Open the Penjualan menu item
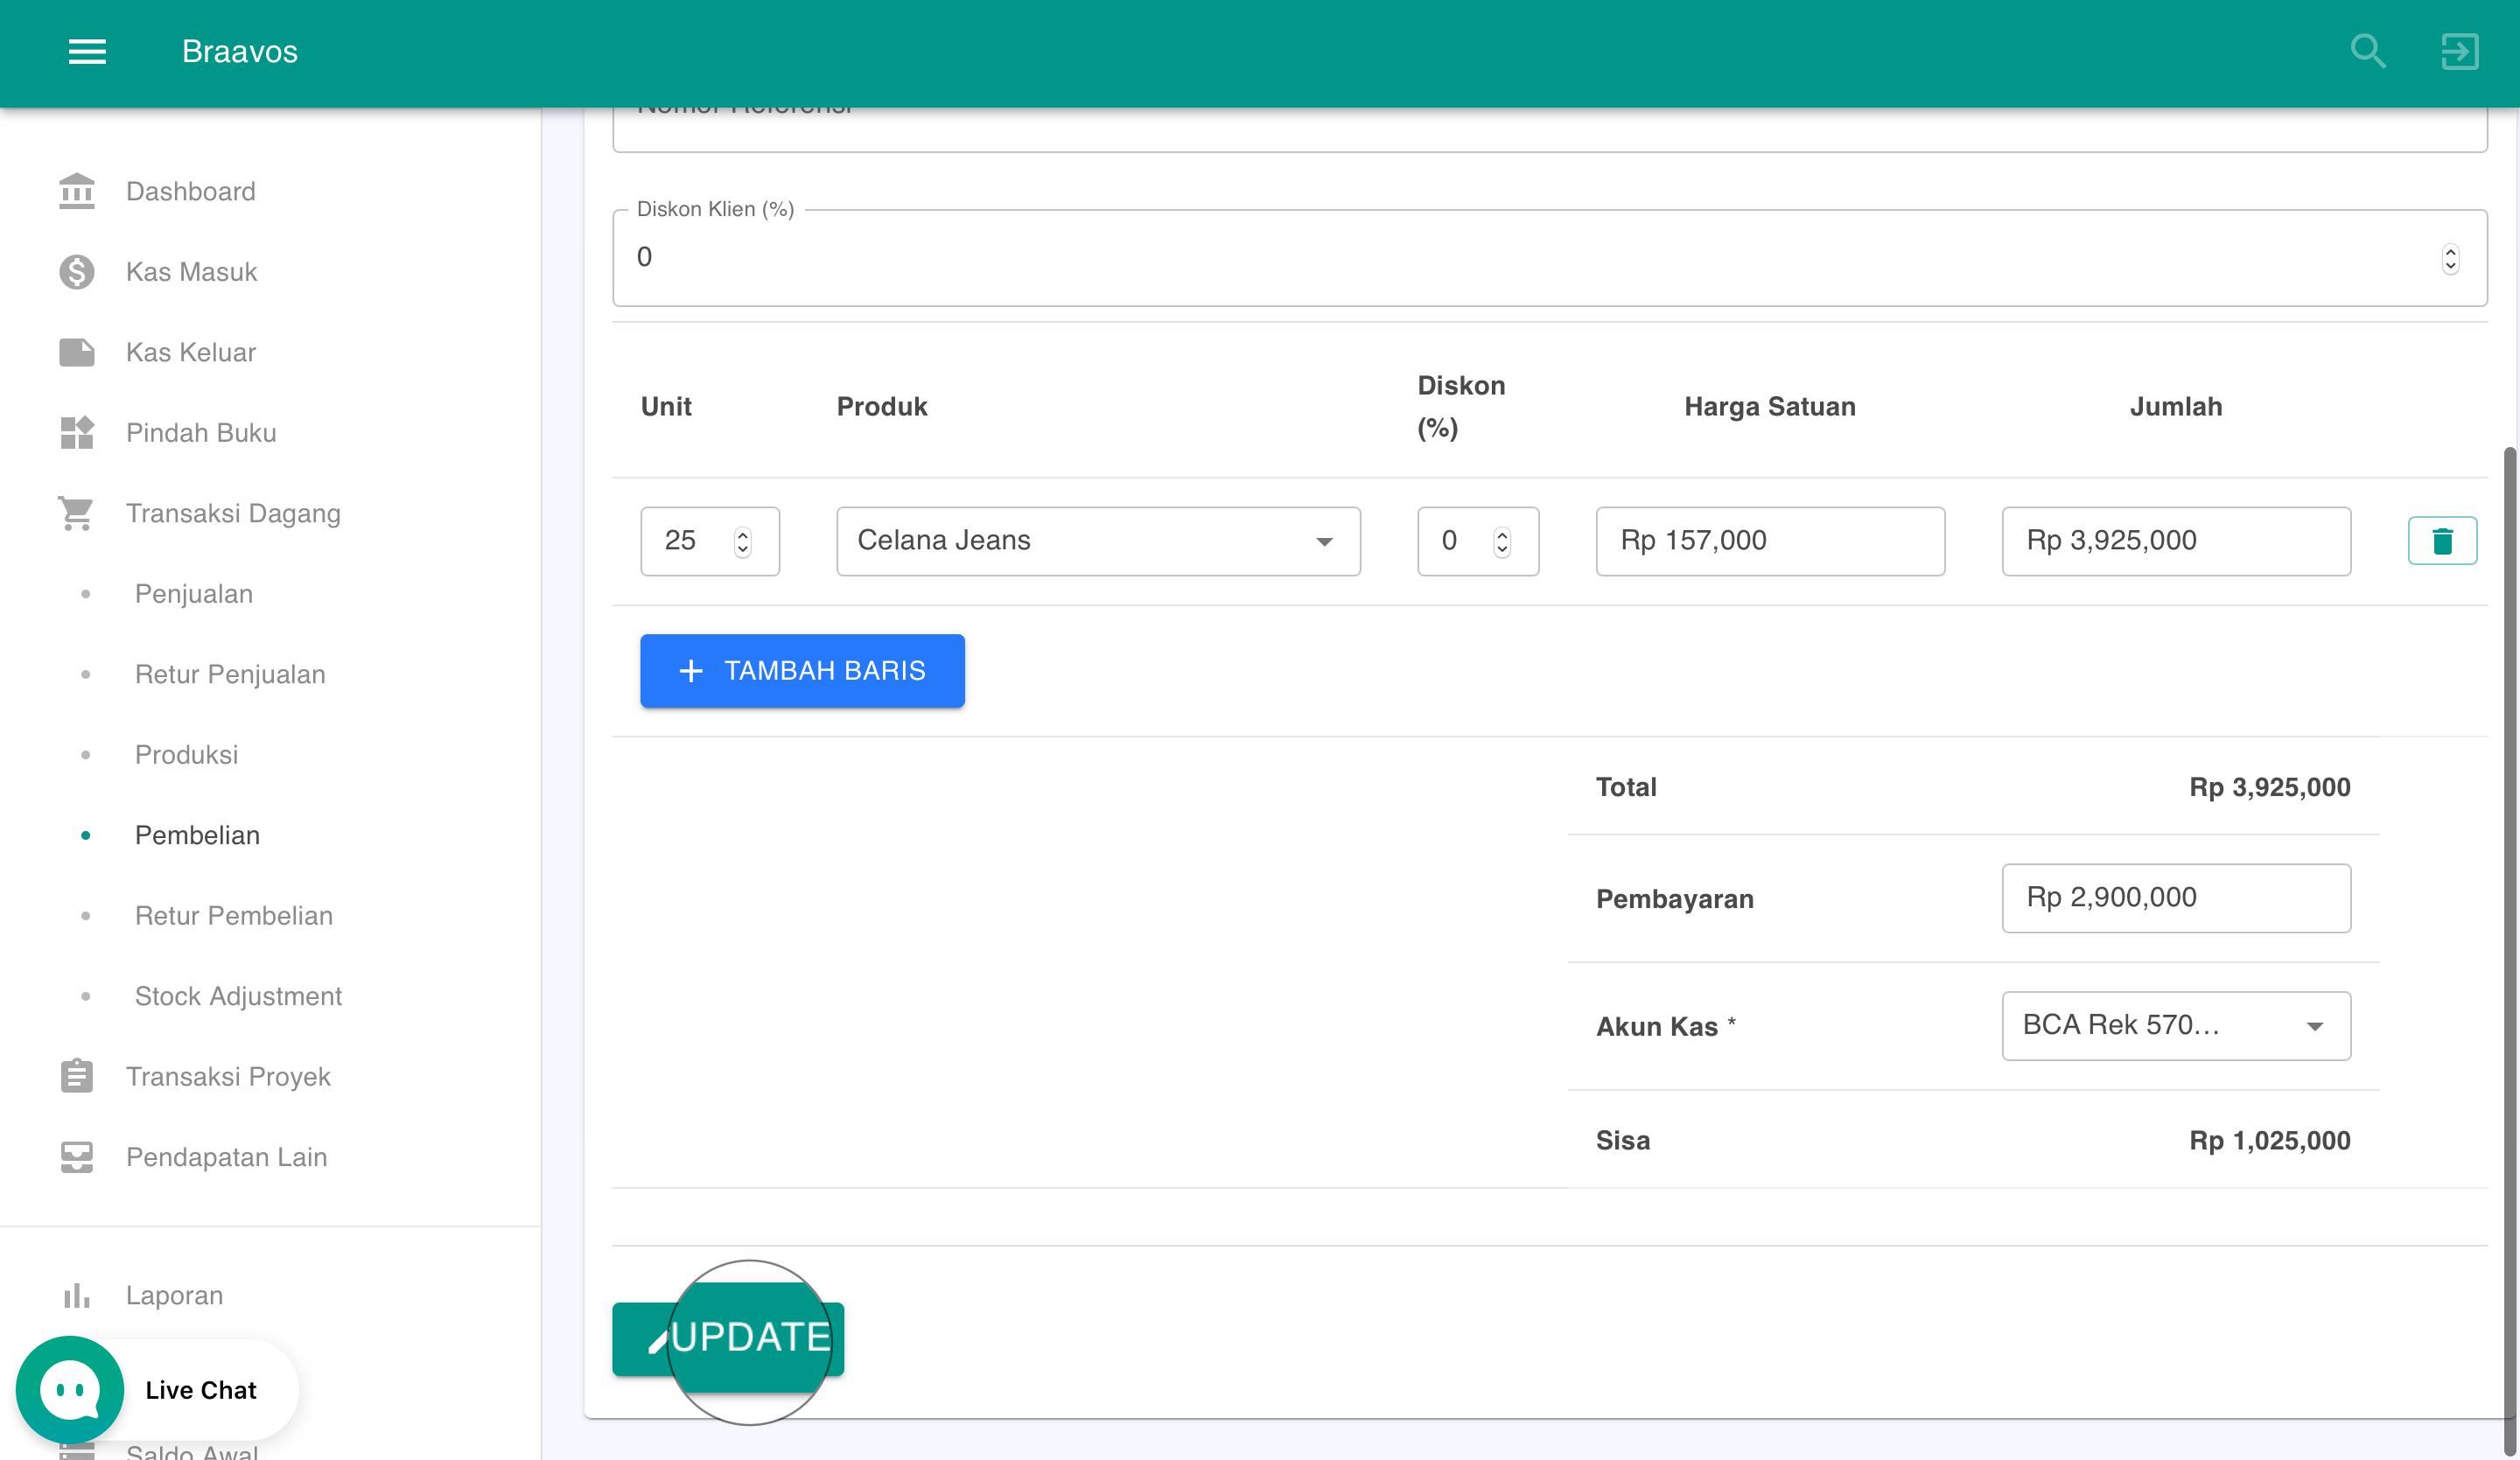Viewport: 2520px width, 1460px height. coord(194,594)
